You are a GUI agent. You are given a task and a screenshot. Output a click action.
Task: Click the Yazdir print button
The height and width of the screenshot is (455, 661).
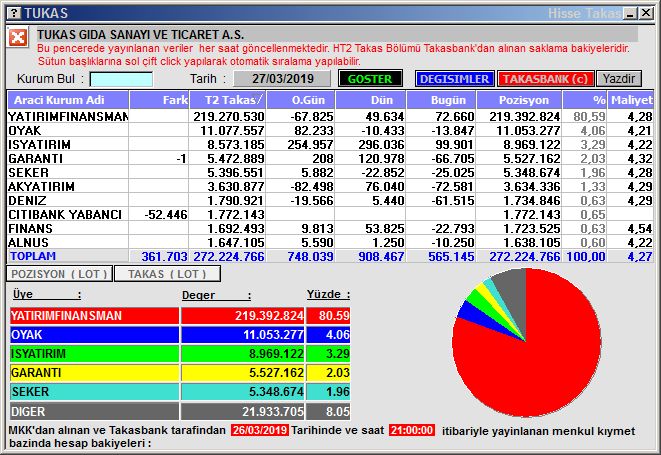619,79
